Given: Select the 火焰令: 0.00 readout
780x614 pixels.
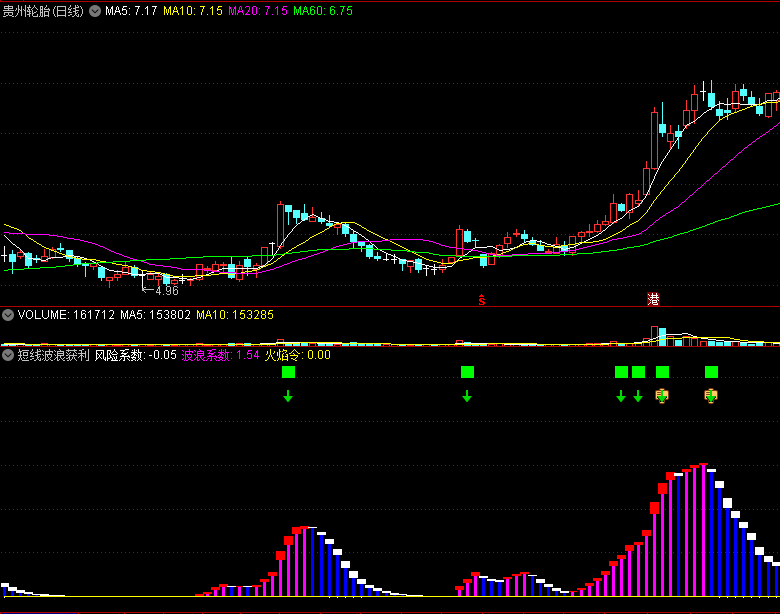Looking at the screenshot, I should click(297, 355).
